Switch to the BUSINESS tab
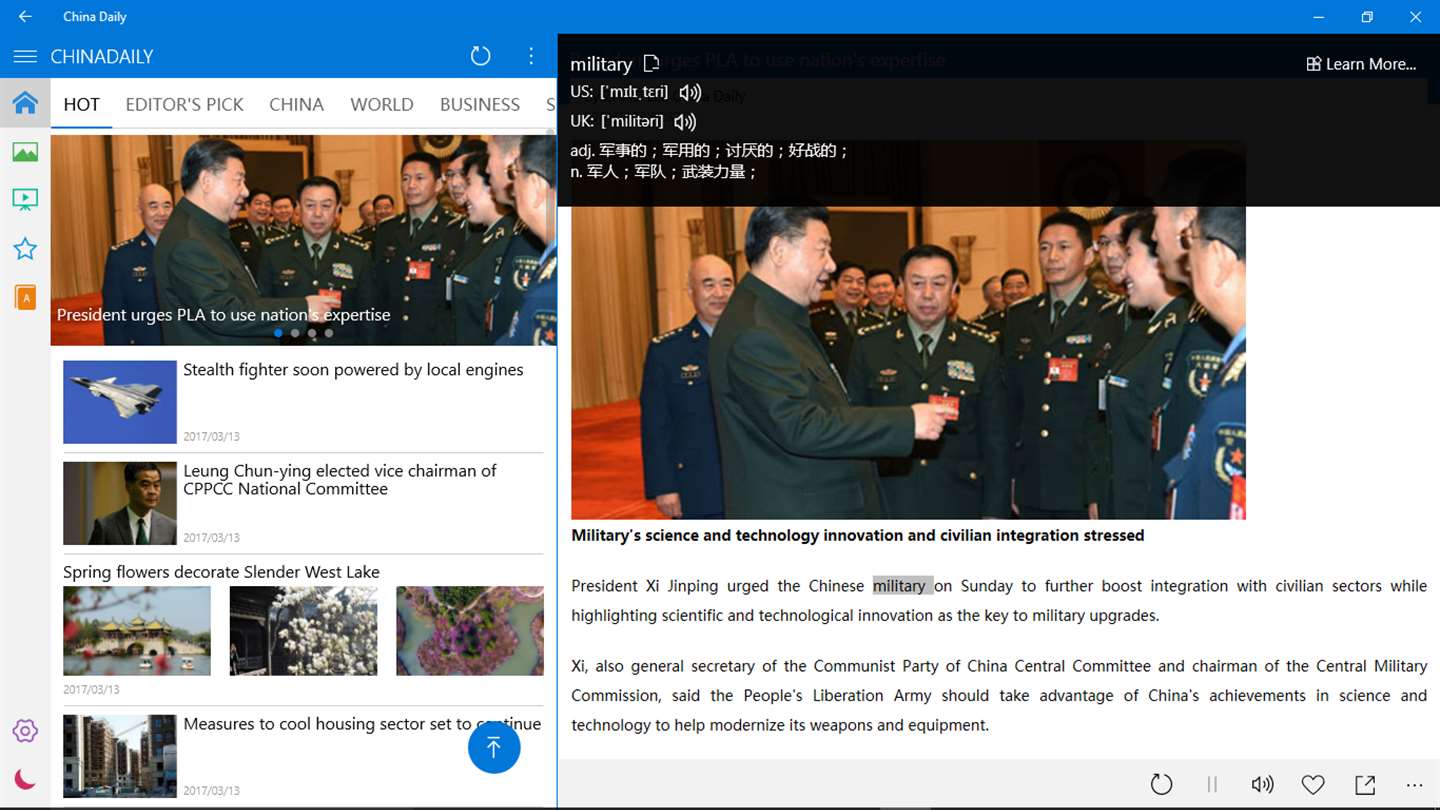This screenshot has width=1440, height=810. (480, 104)
